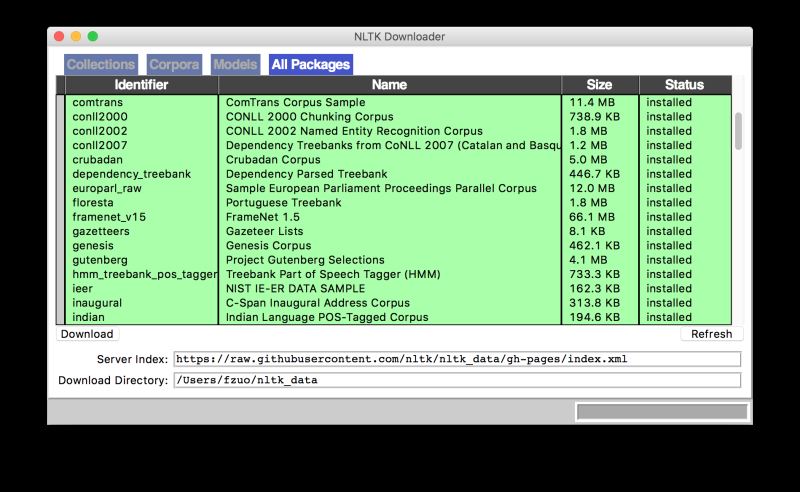Select the floresta identifier
The height and width of the screenshot is (492, 800).
pyautogui.click(x=93, y=203)
